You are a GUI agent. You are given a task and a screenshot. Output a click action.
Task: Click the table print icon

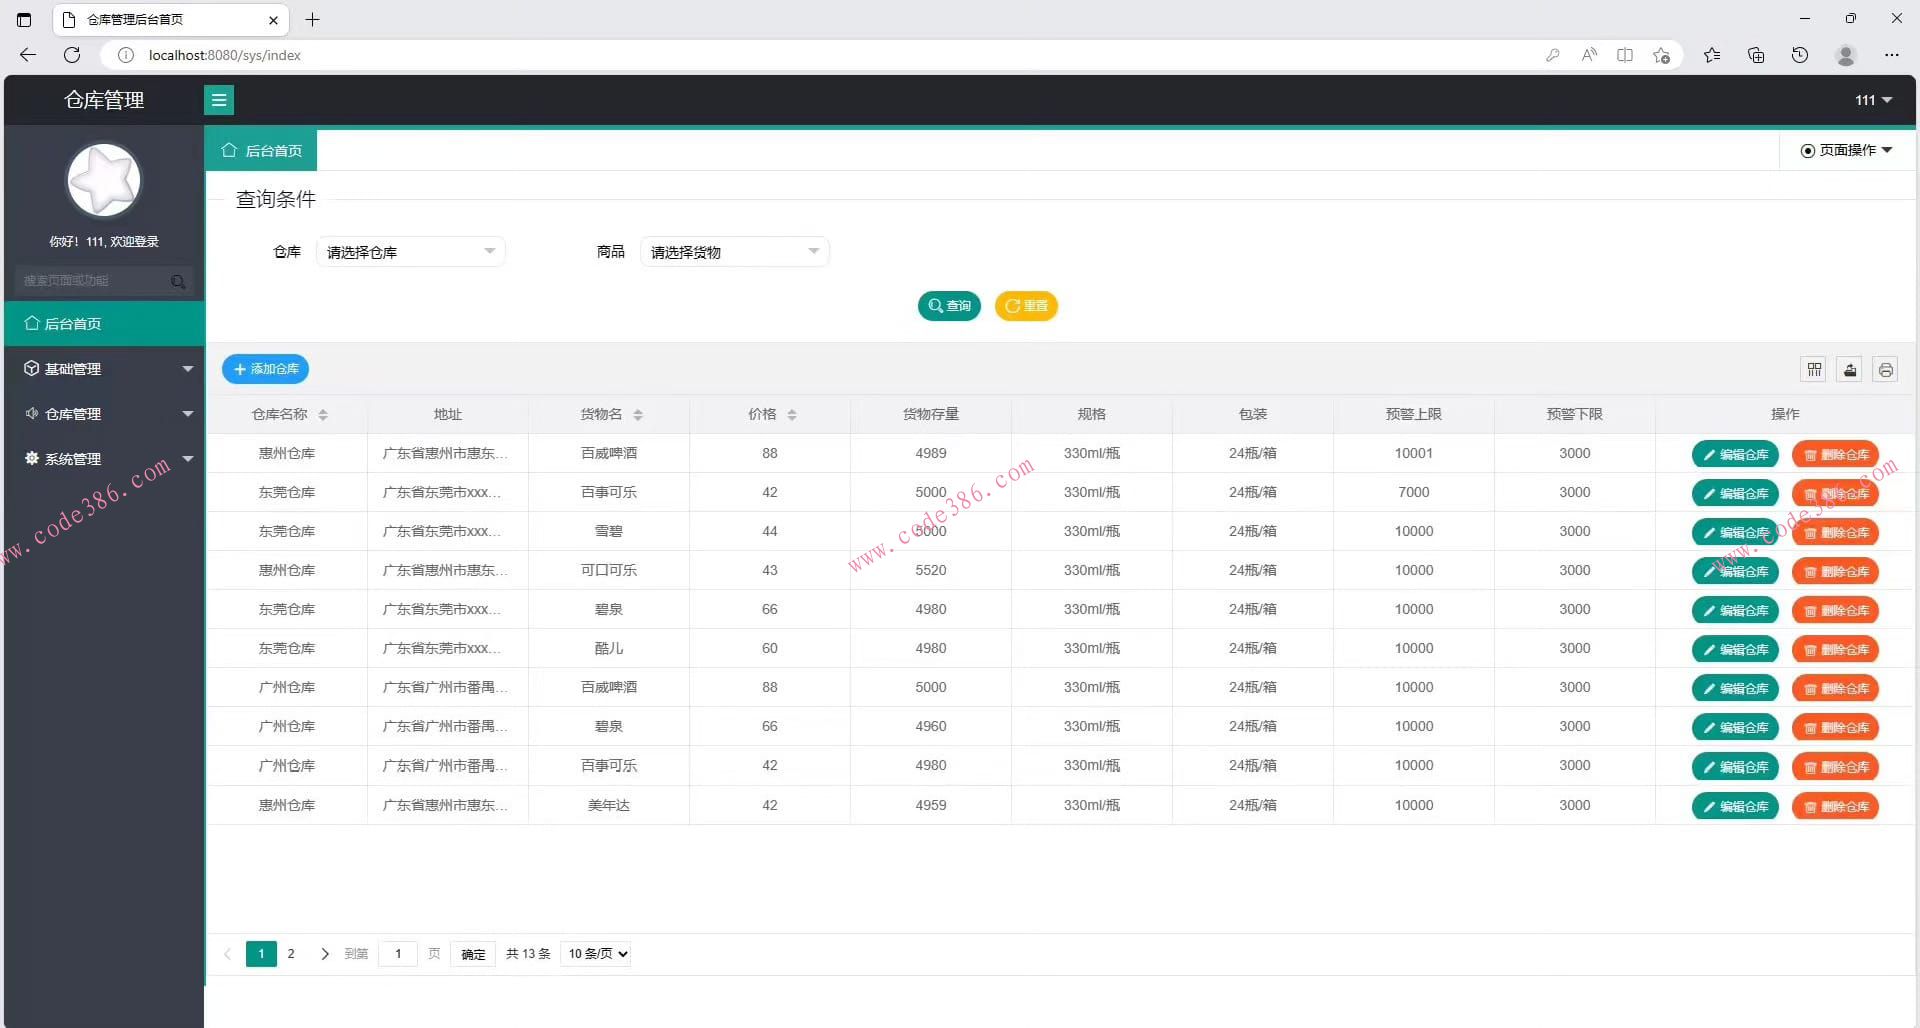(1885, 370)
